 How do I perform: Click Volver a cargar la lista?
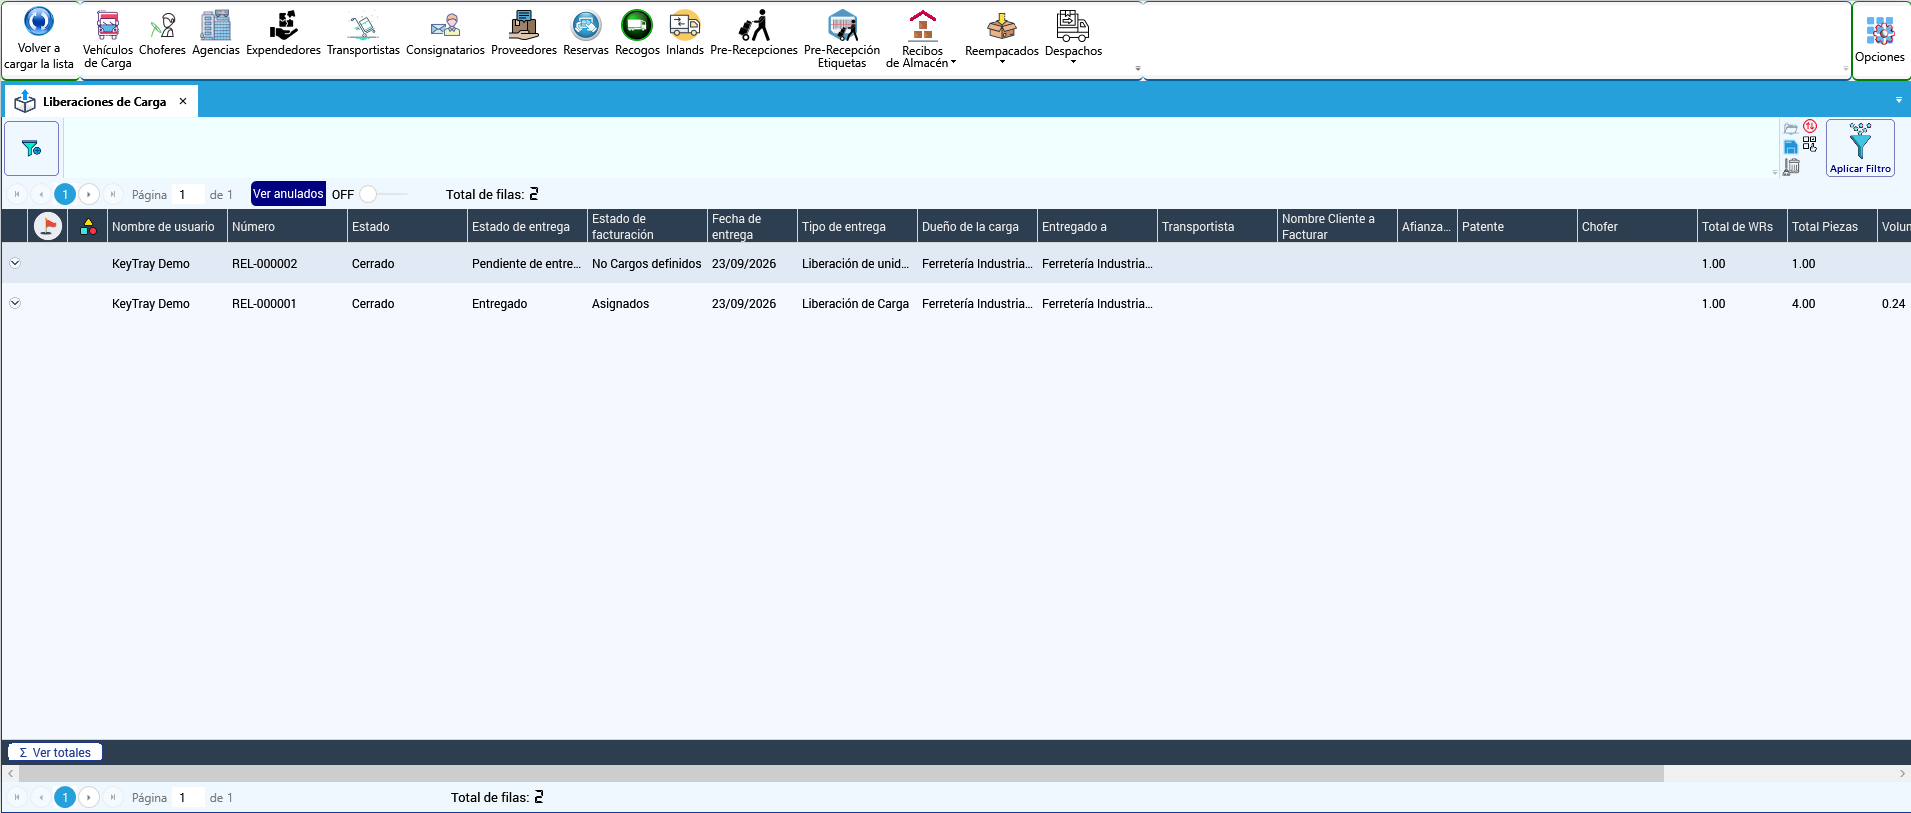coord(39,40)
